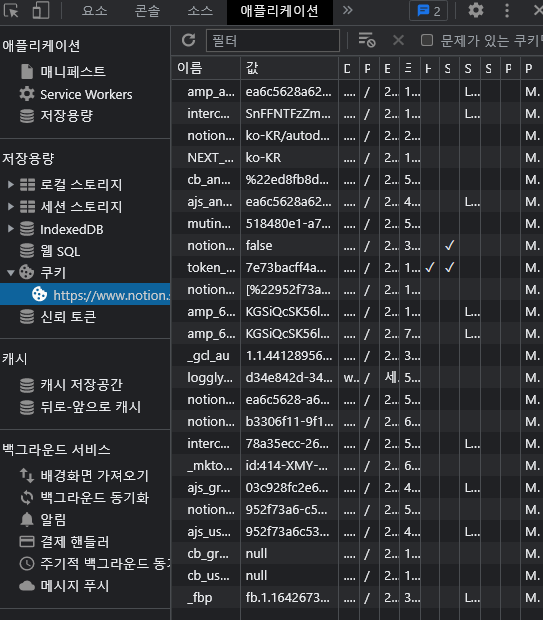
Task: Select the cb_an cookie row name
Action: click(209, 180)
